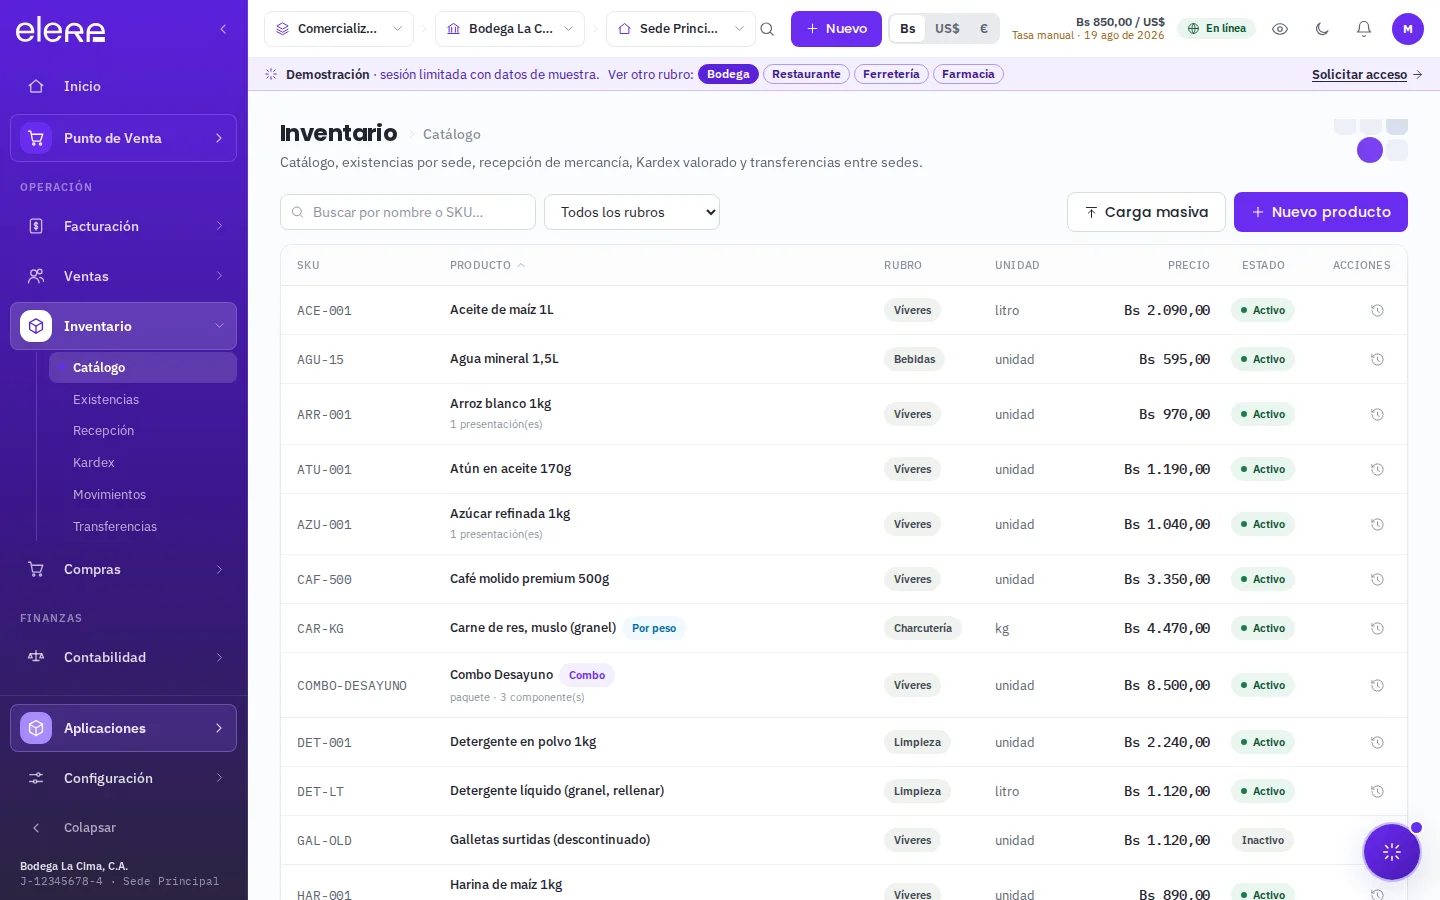The image size is (1440, 900).
Task: Open user avatar M menu
Action: pyautogui.click(x=1408, y=29)
